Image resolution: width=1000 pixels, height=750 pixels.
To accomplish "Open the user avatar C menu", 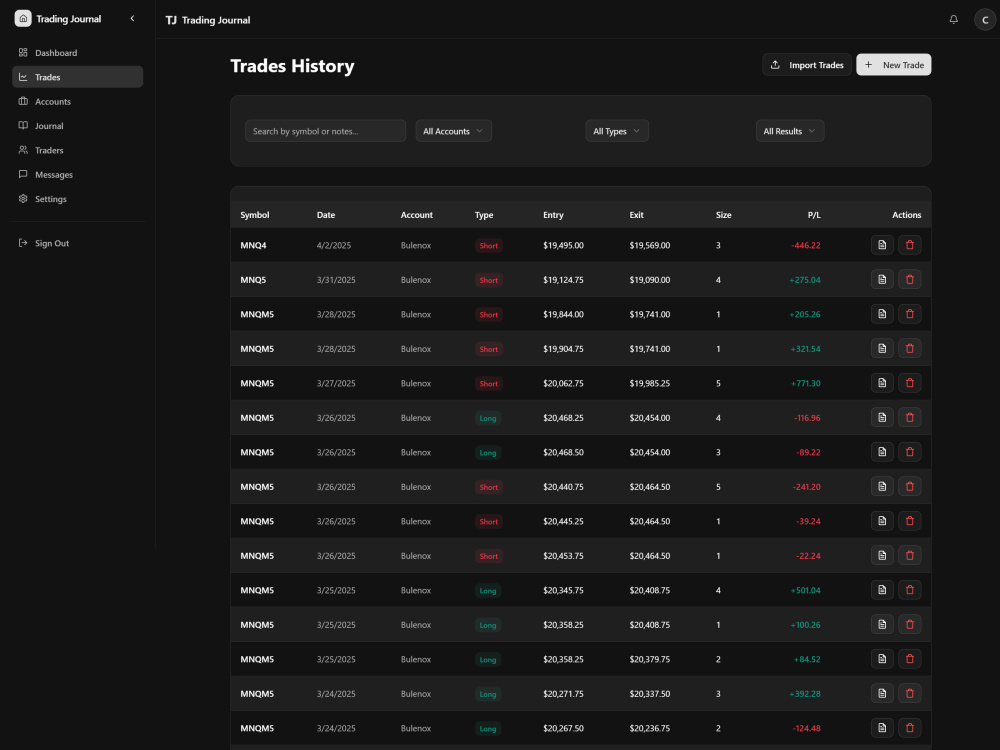I will (x=985, y=20).
